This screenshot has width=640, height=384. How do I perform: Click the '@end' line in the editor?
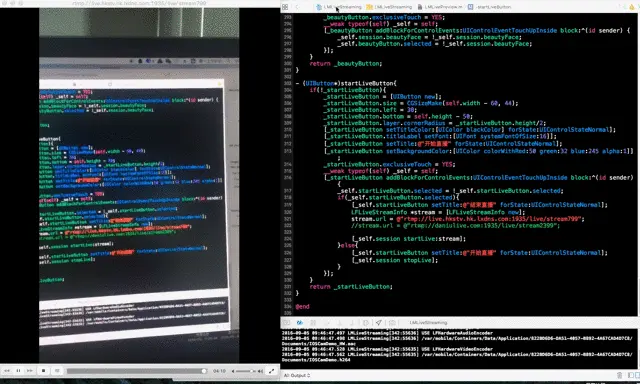[302, 306]
